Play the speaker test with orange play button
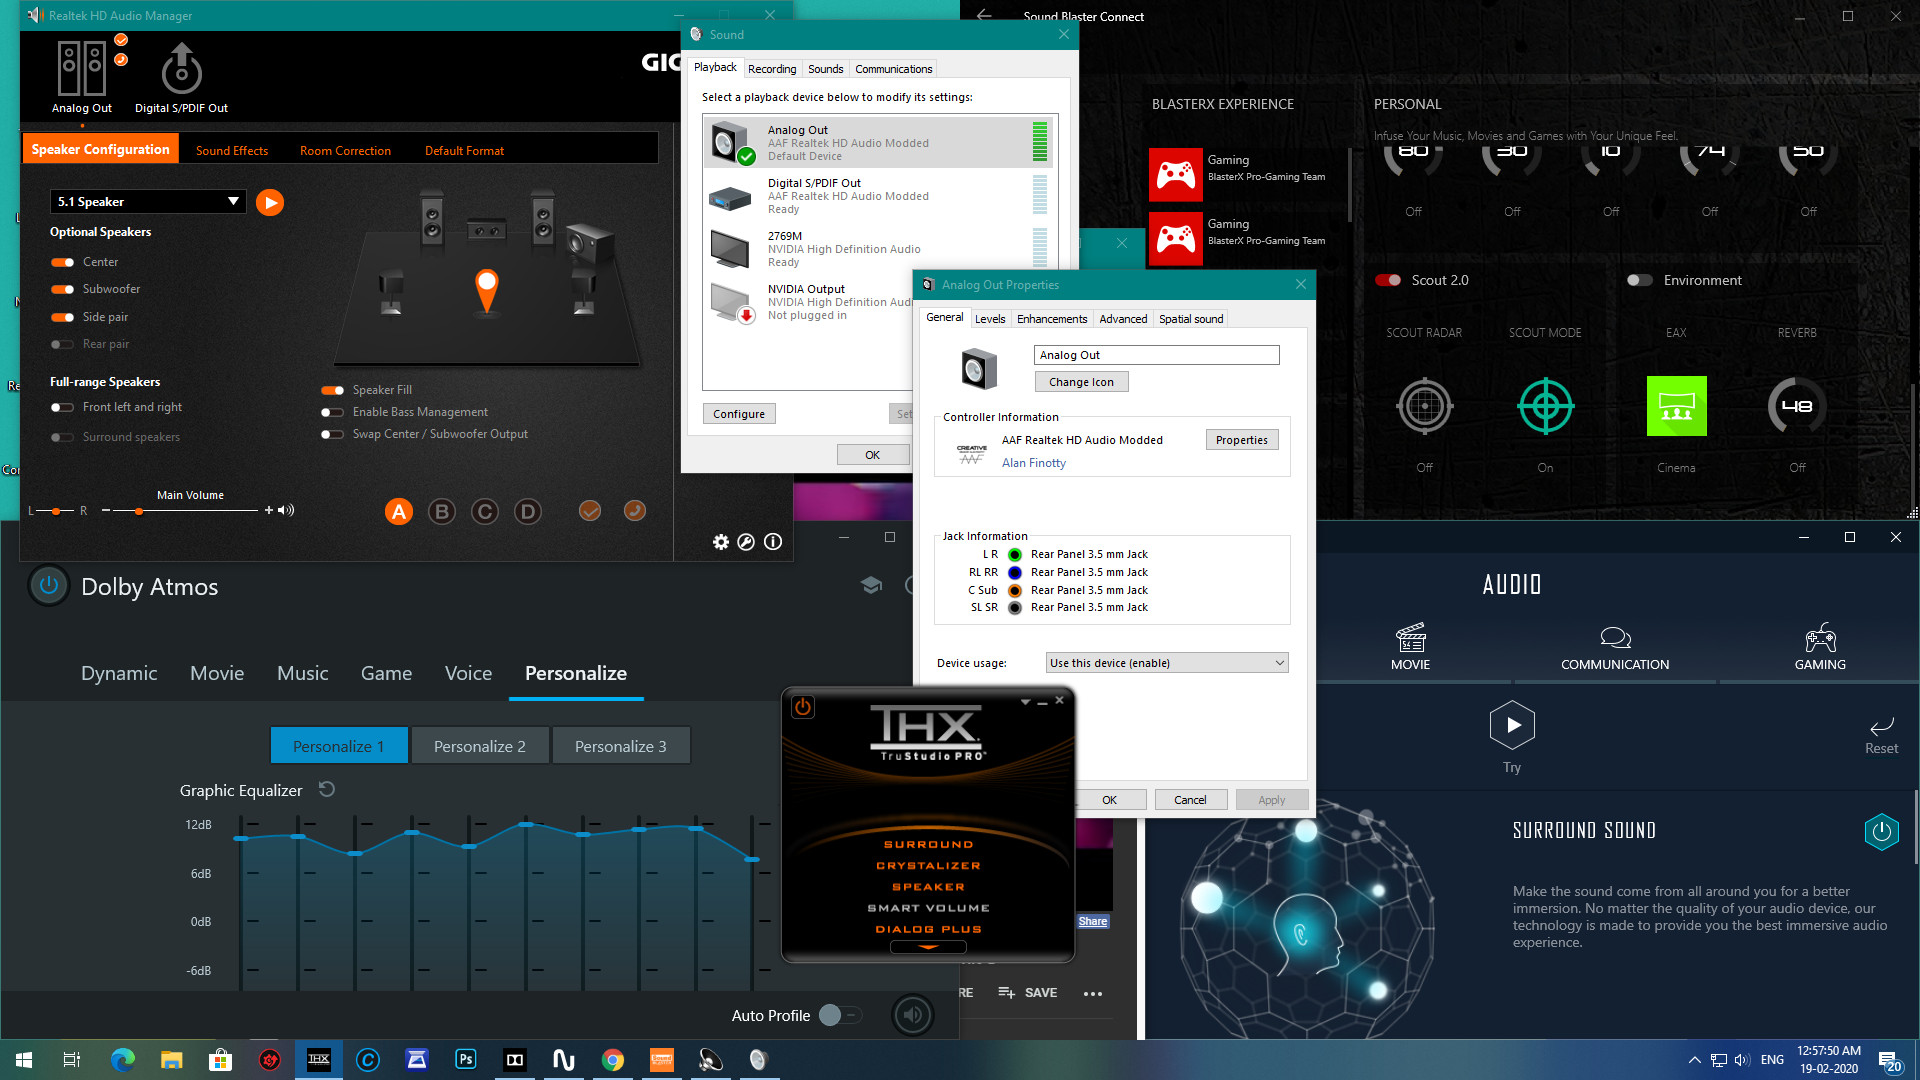1920x1080 pixels. (x=270, y=202)
